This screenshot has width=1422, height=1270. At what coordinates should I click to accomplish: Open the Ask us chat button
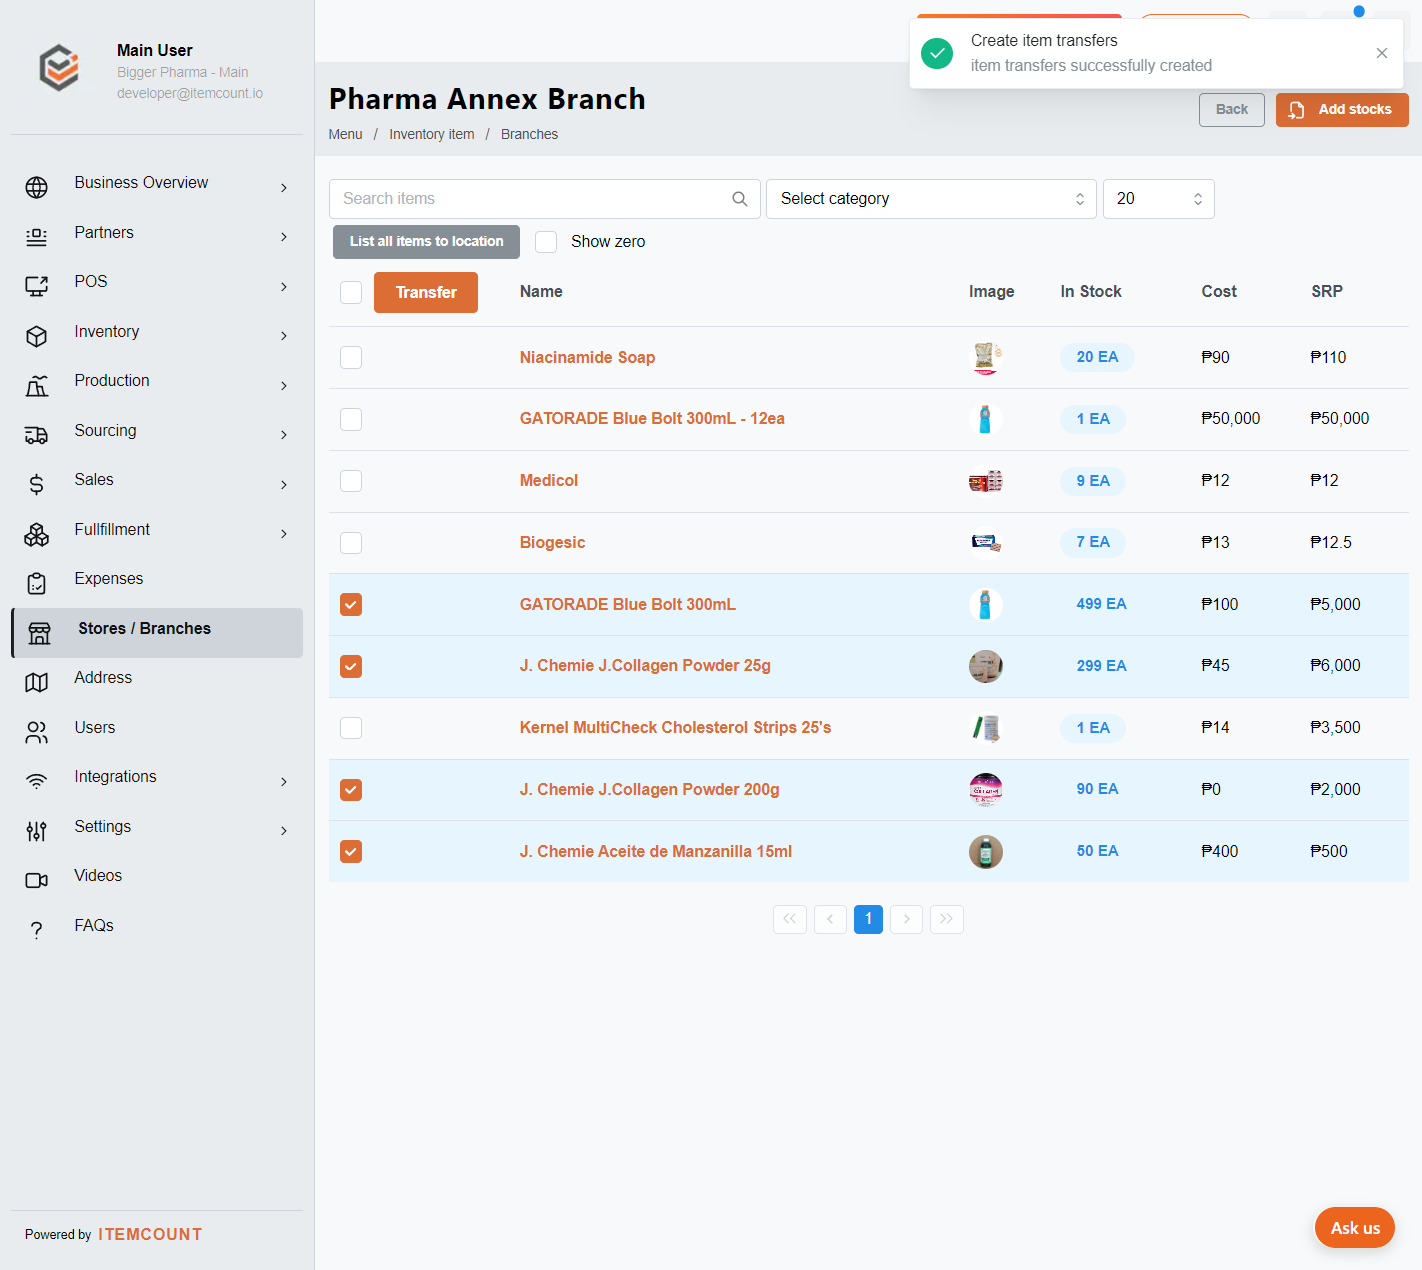click(x=1355, y=1228)
